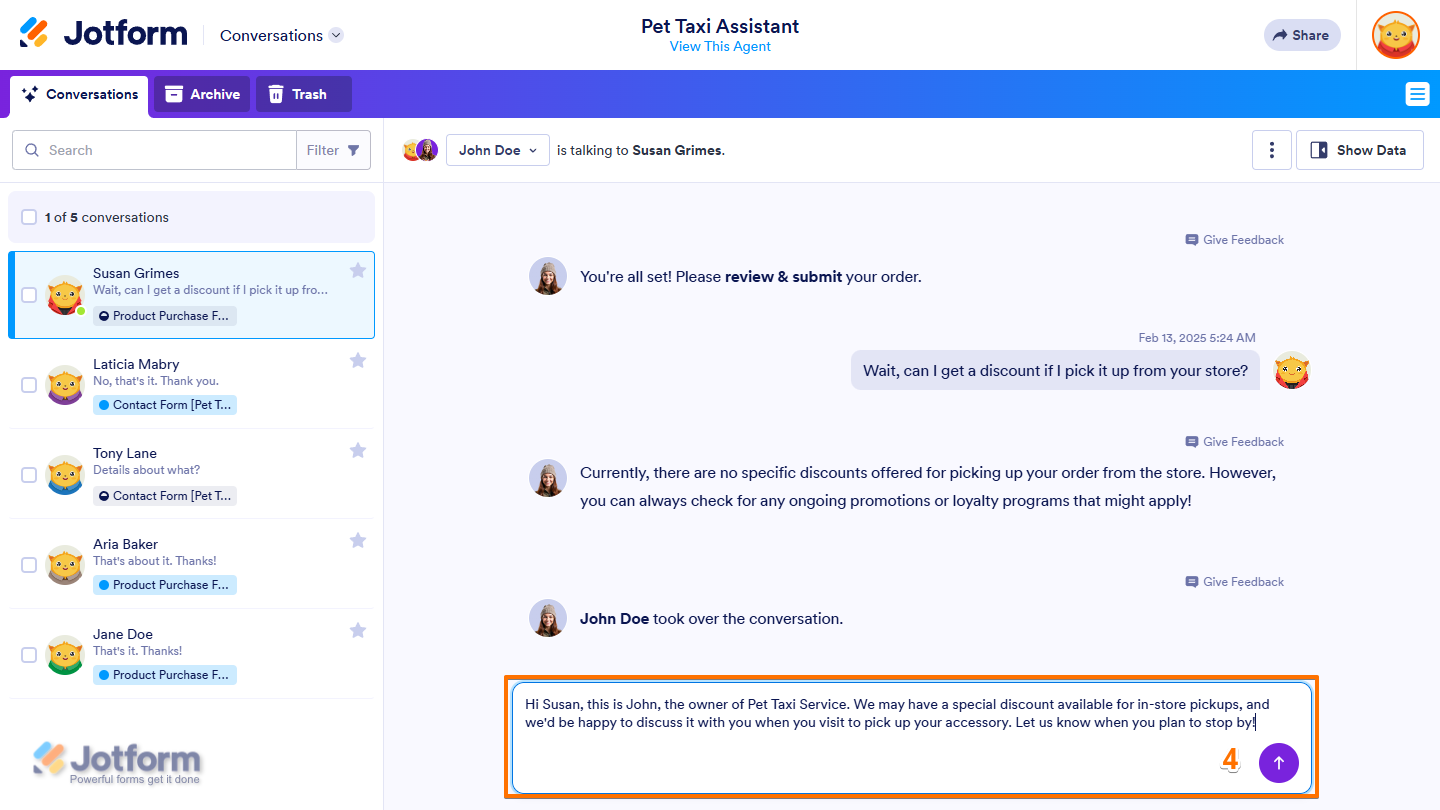Click the hamburger list icon at top right
This screenshot has width=1440, height=810.
pos(1417,94)
